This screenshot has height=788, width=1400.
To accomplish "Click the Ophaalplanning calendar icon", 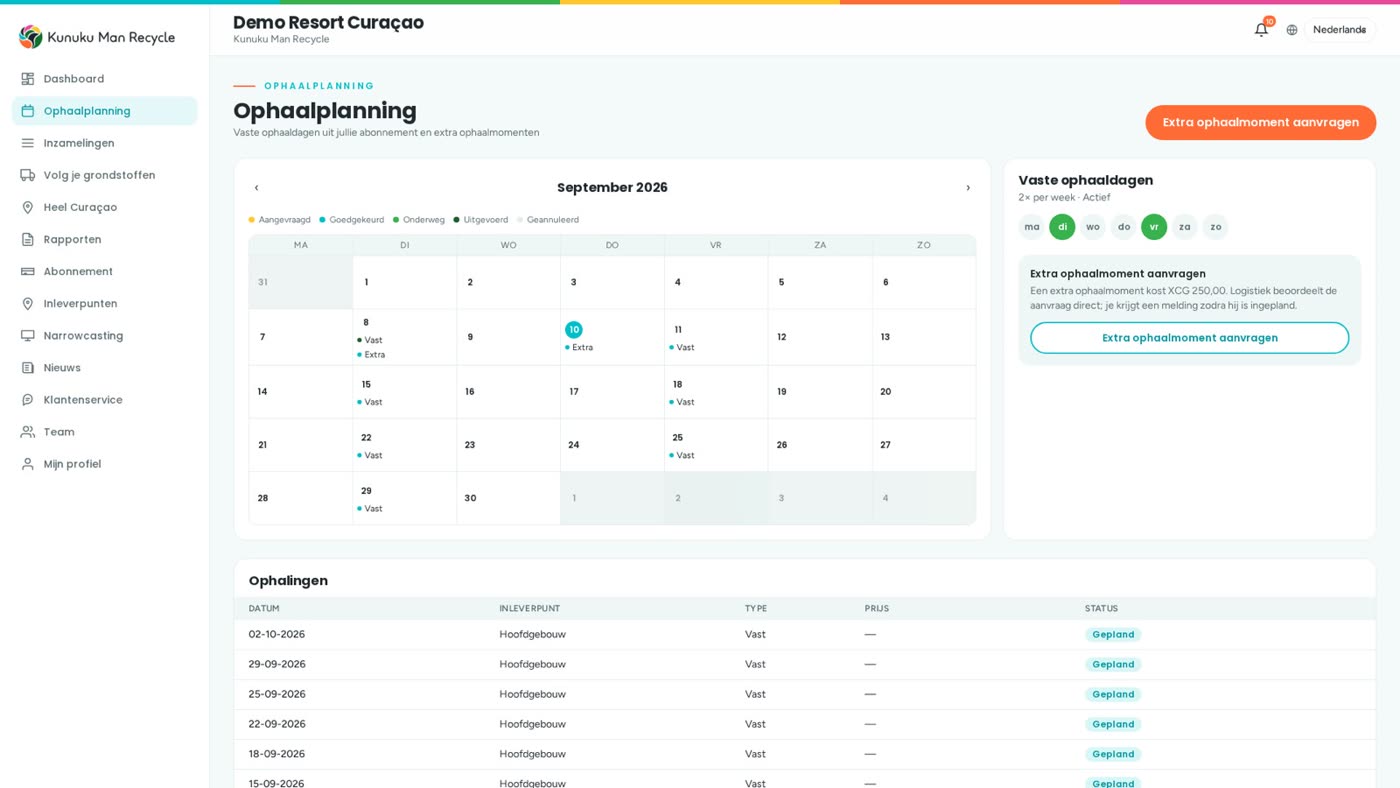I will [28, 111].
